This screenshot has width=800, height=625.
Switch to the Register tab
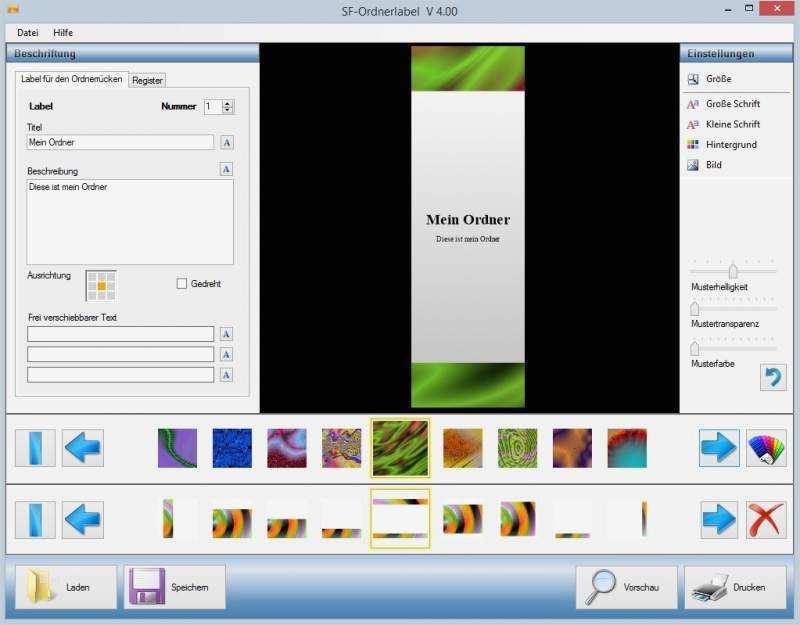(147, 80)
